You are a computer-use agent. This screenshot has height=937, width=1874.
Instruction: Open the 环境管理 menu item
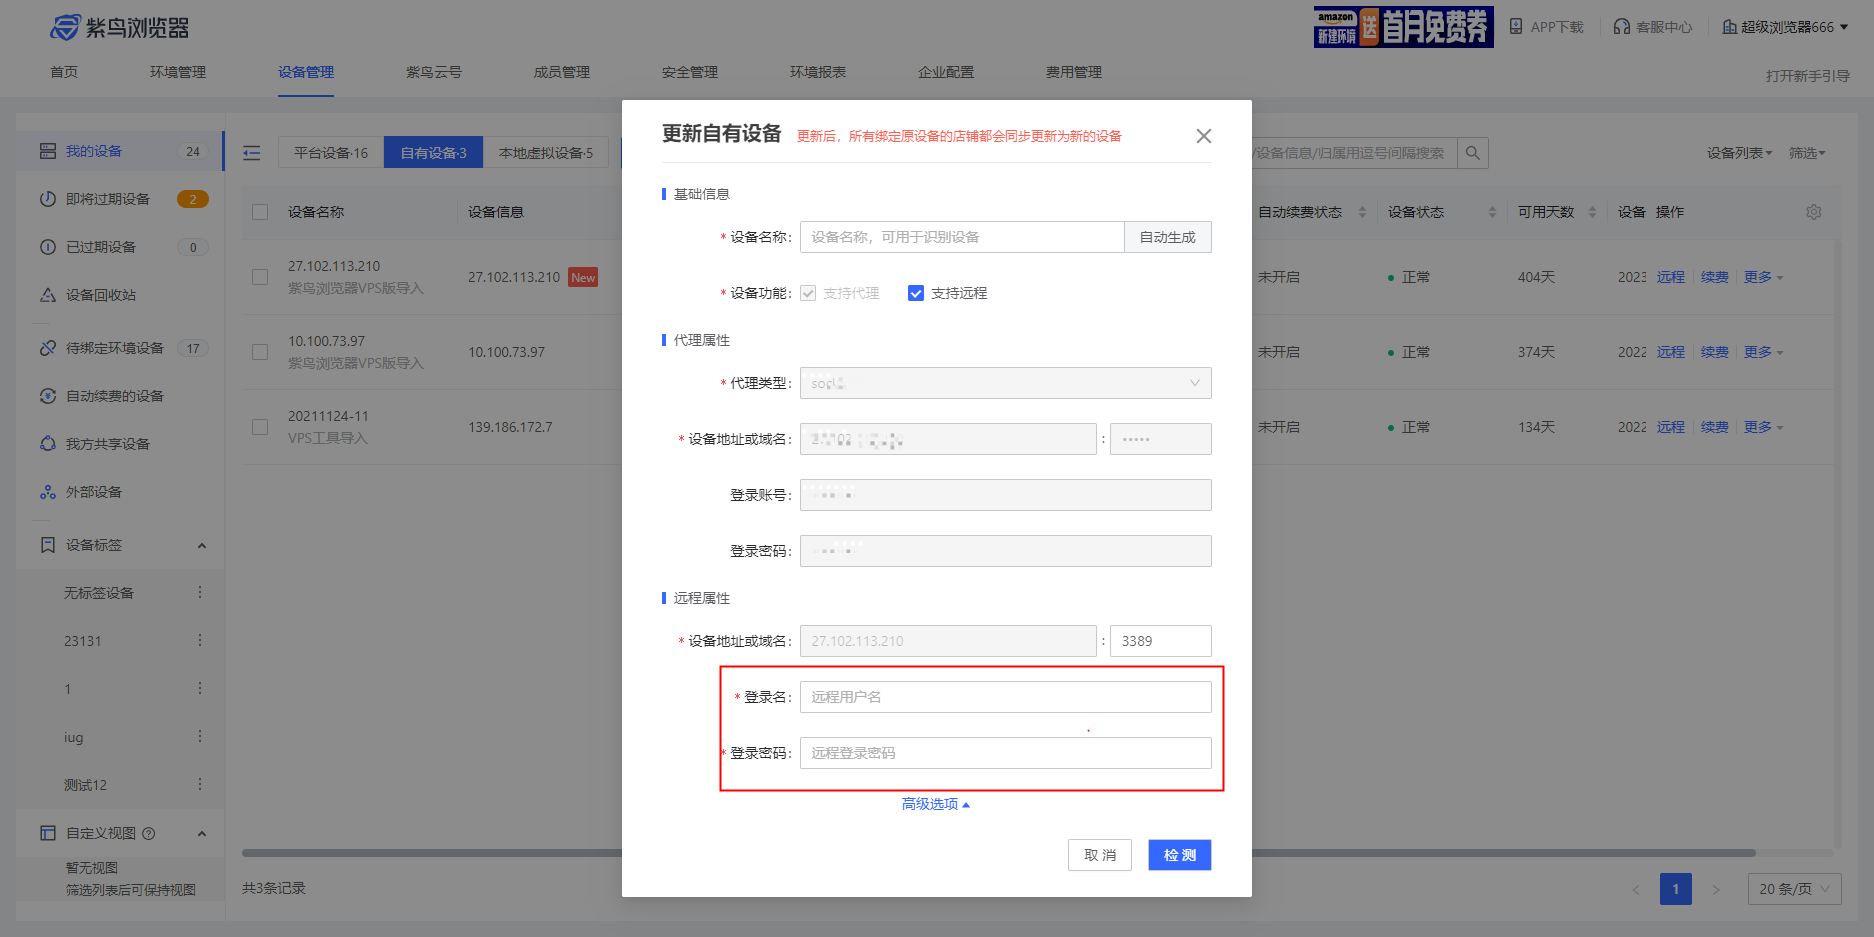click(177, 71)
